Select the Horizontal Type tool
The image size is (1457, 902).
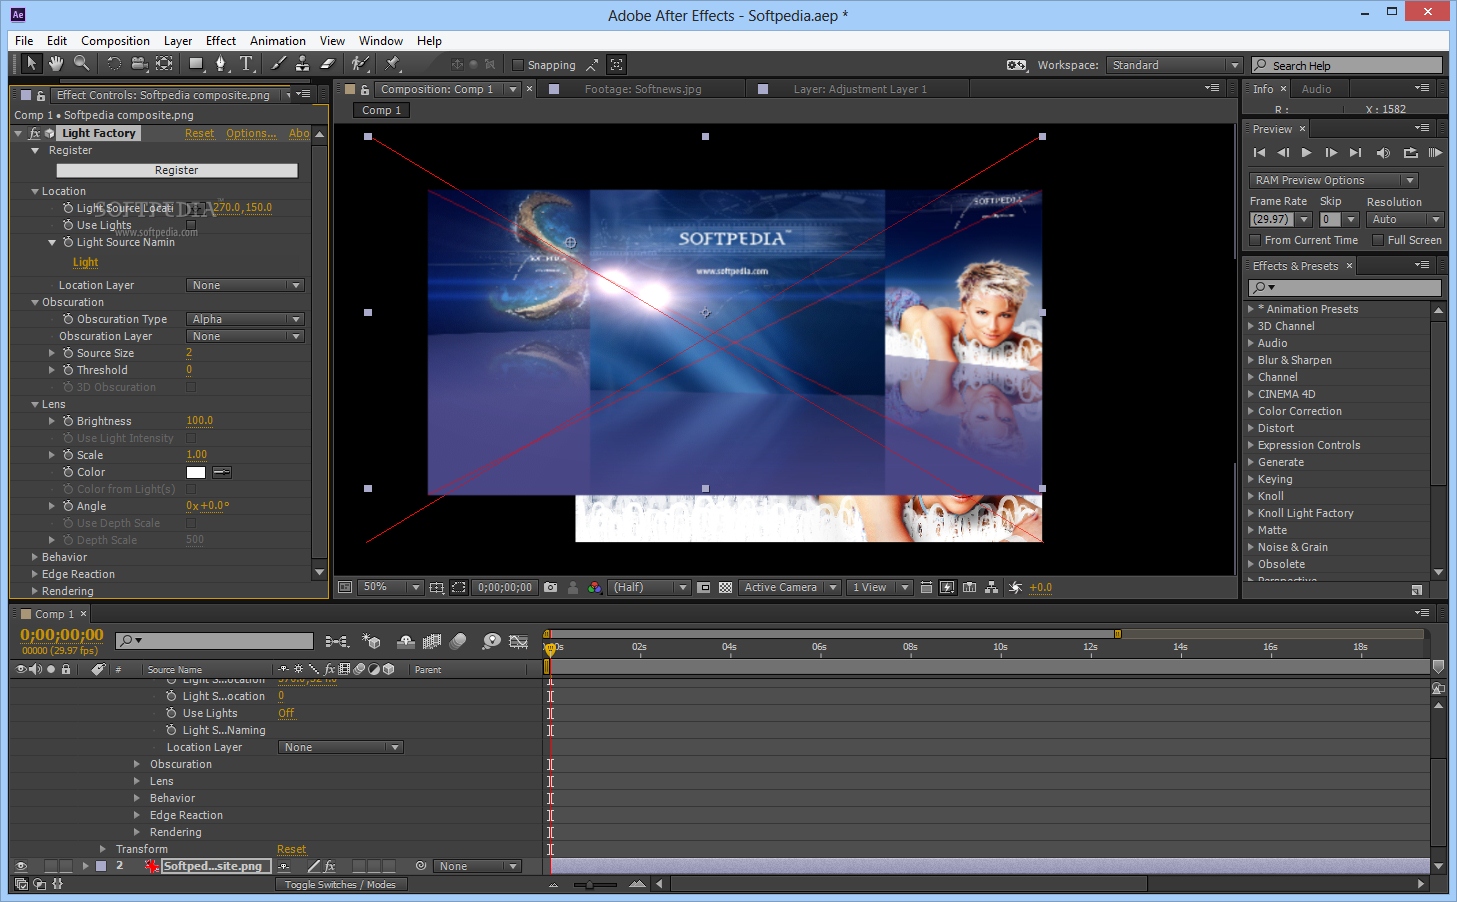[246, 64]
